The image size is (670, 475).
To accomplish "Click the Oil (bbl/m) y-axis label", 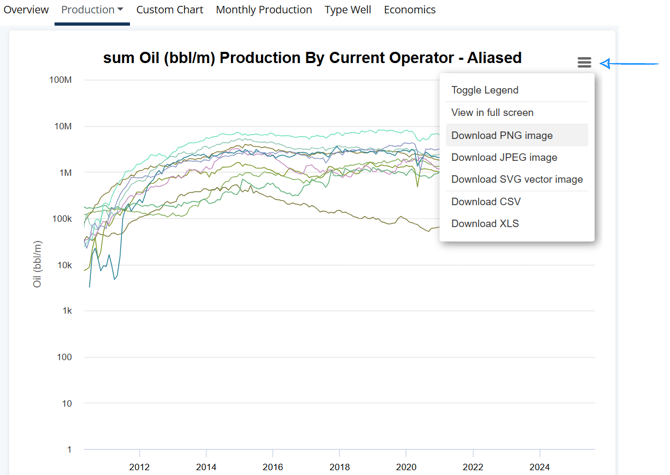I will click(x=38, y=264).
